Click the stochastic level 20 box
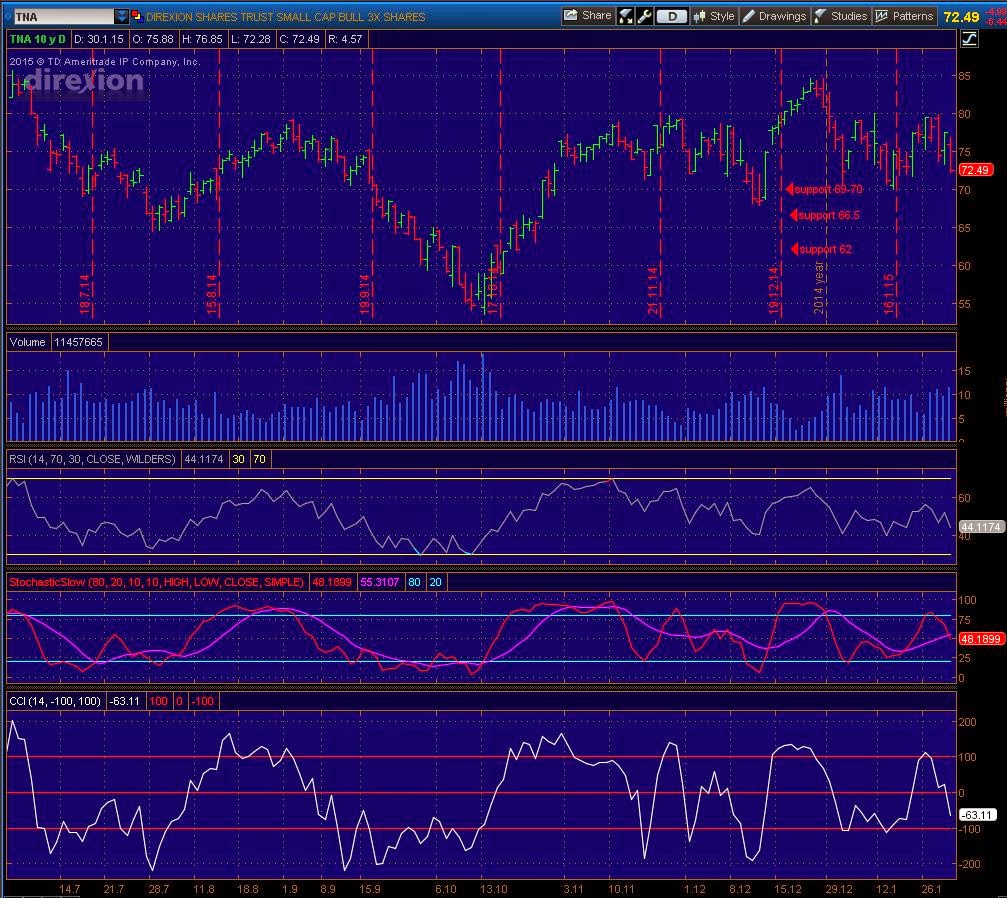This screenshot has height=898, width=1007. tap(435, 583)
